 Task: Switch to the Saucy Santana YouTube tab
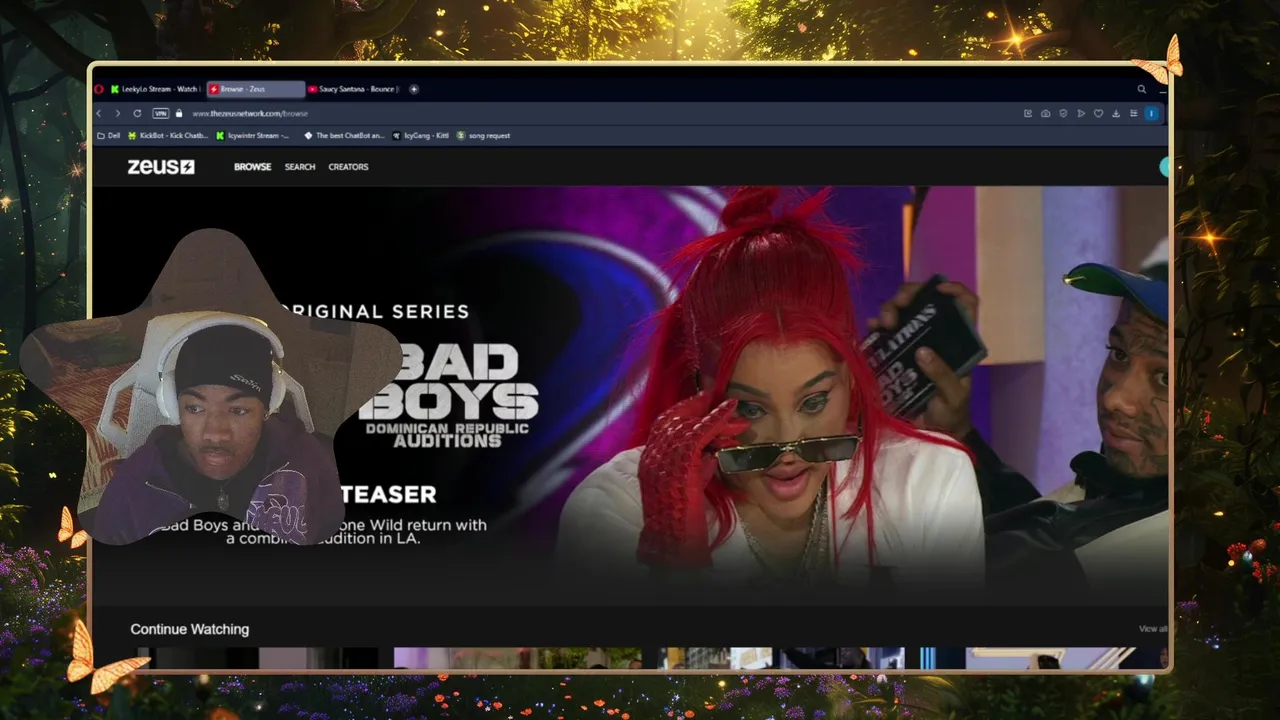pos(354,89)
